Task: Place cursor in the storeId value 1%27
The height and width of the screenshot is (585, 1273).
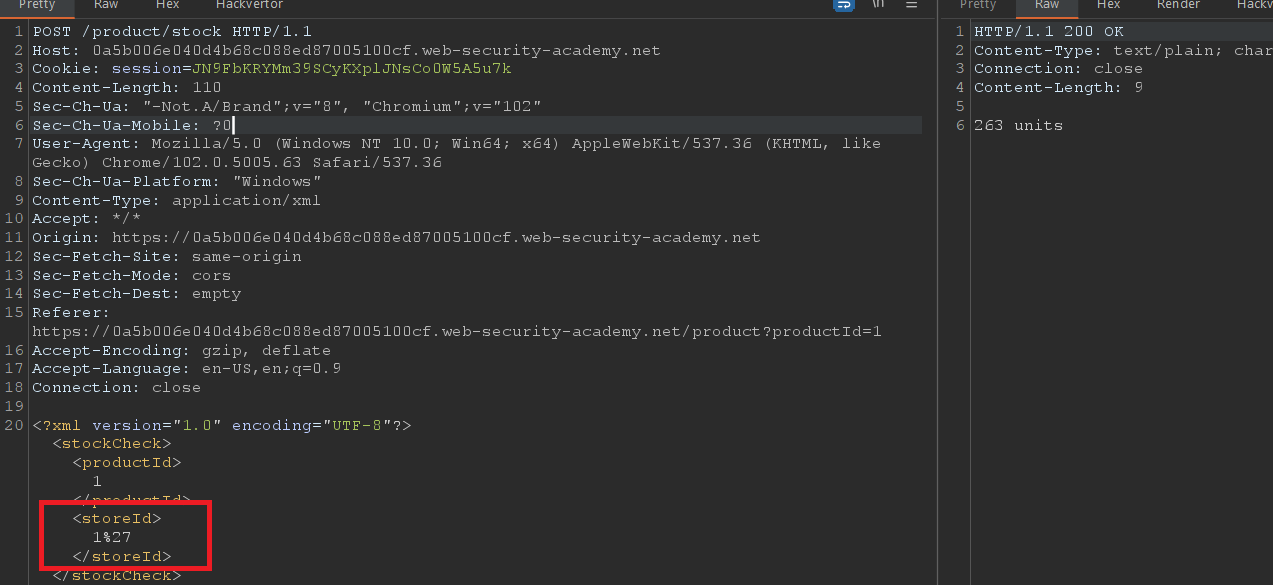Action: point(112,538)
